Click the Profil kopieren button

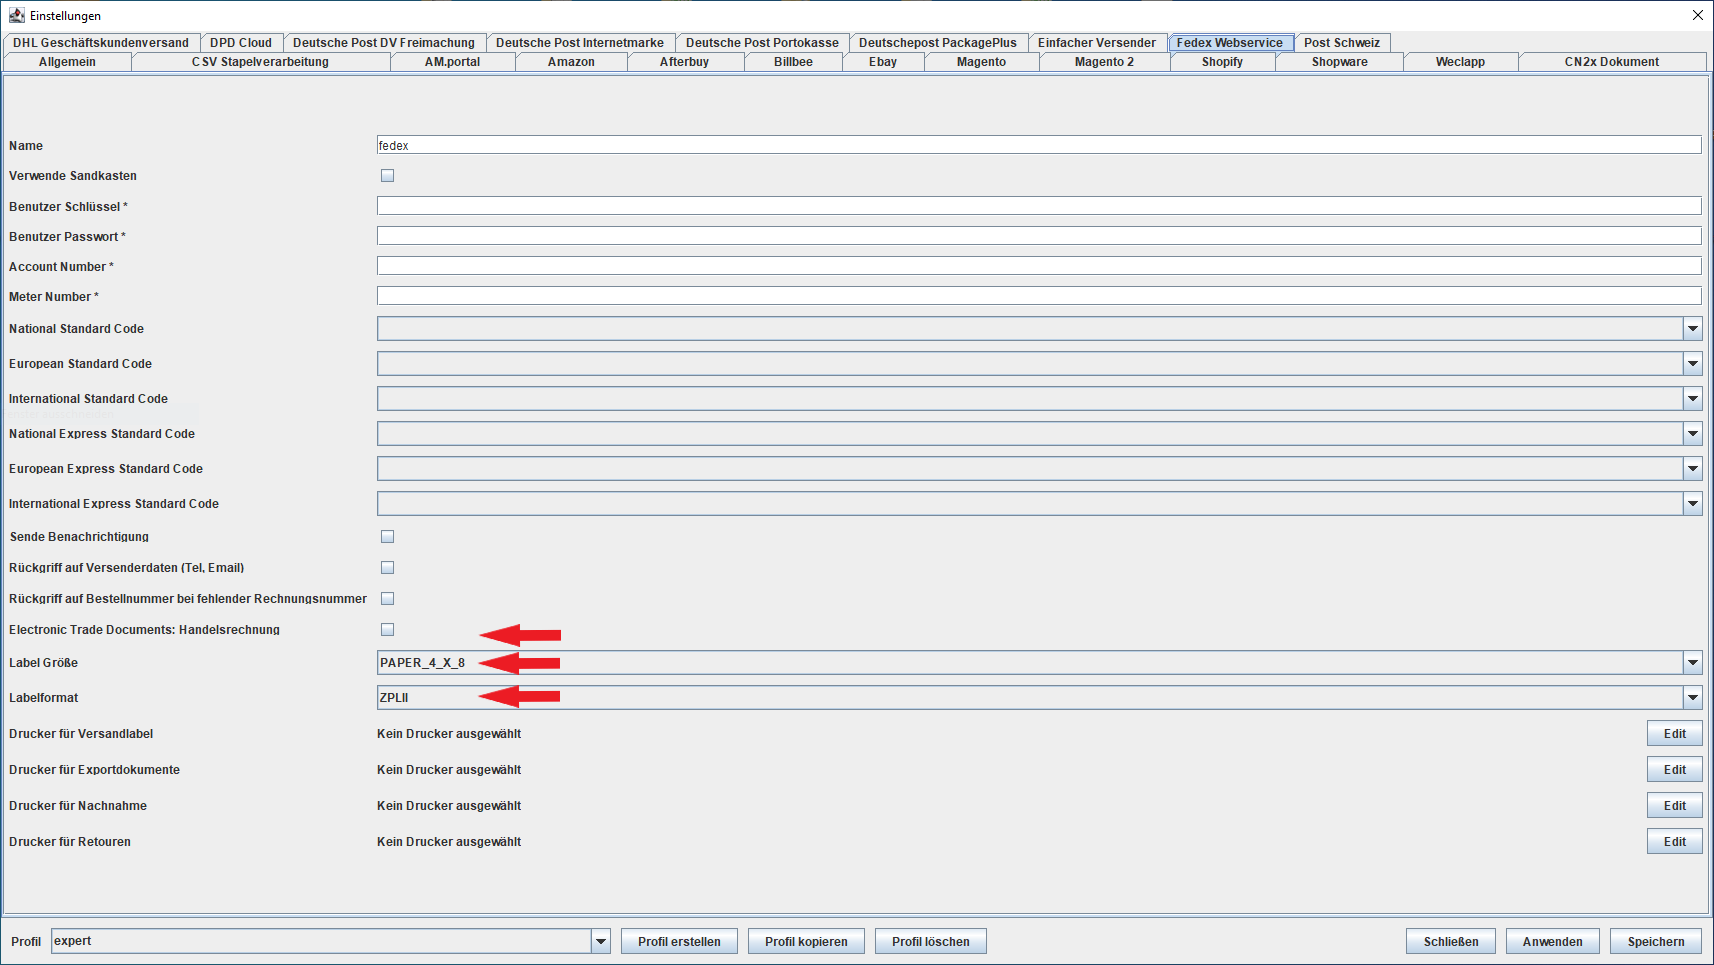pyautogui.click(x=806, y=942)
